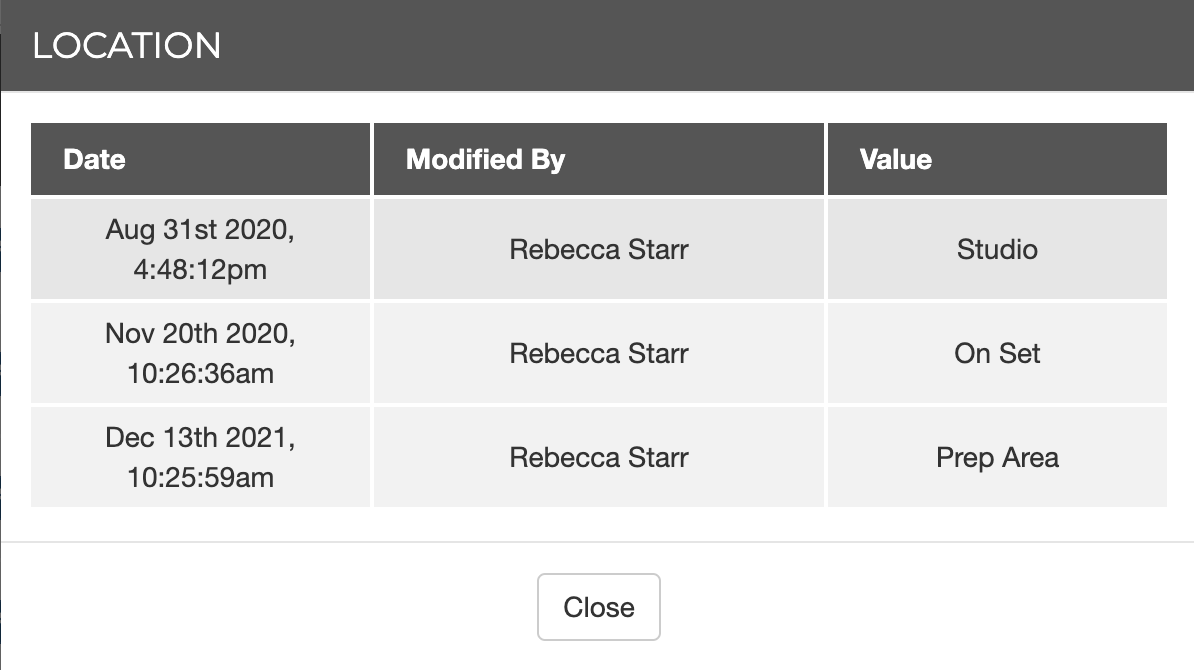This screenshot has width=1194, height=670.
Task: Sort by the Modified By column header
Action: pos(485,159)
